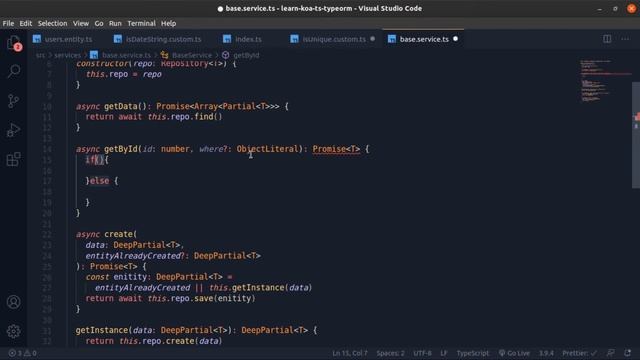640x360 pixels.
Task: Open the Go menu
Action: pos(99,23)
